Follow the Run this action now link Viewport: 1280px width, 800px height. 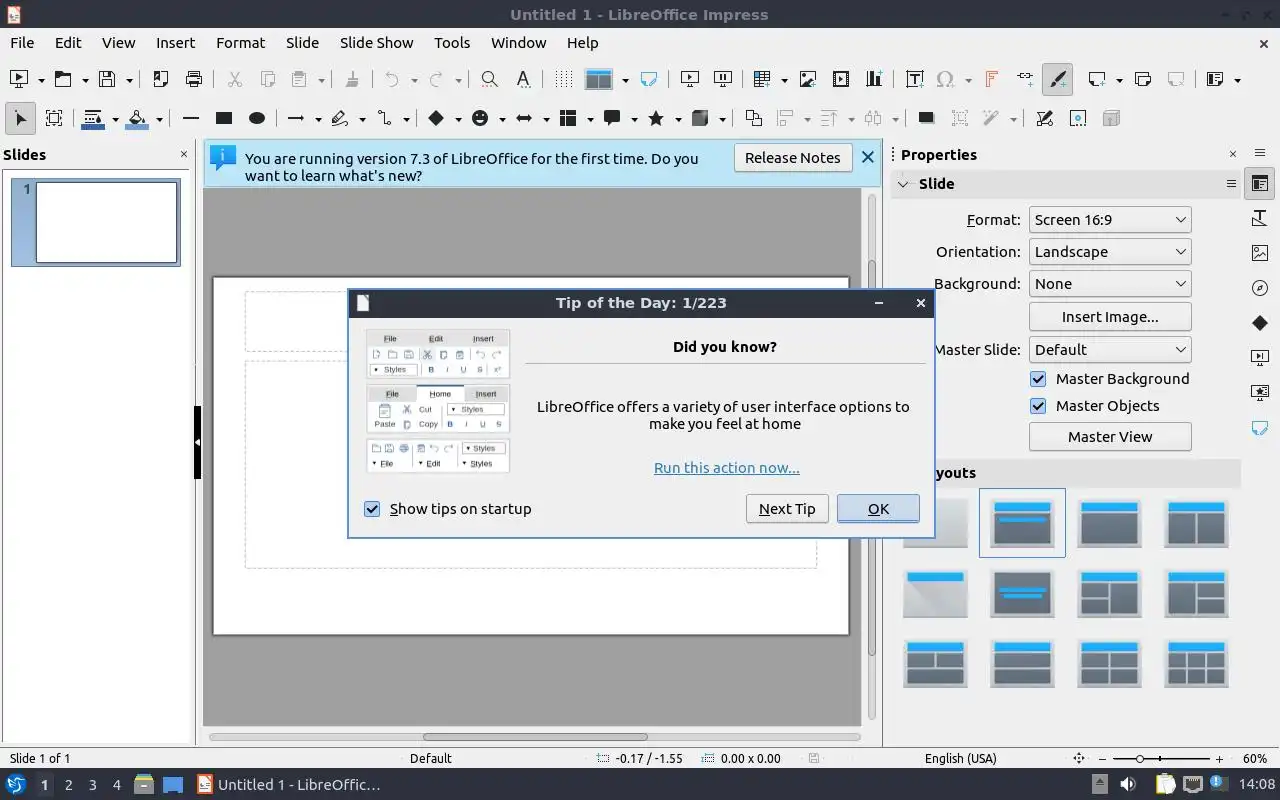point(727,468)
